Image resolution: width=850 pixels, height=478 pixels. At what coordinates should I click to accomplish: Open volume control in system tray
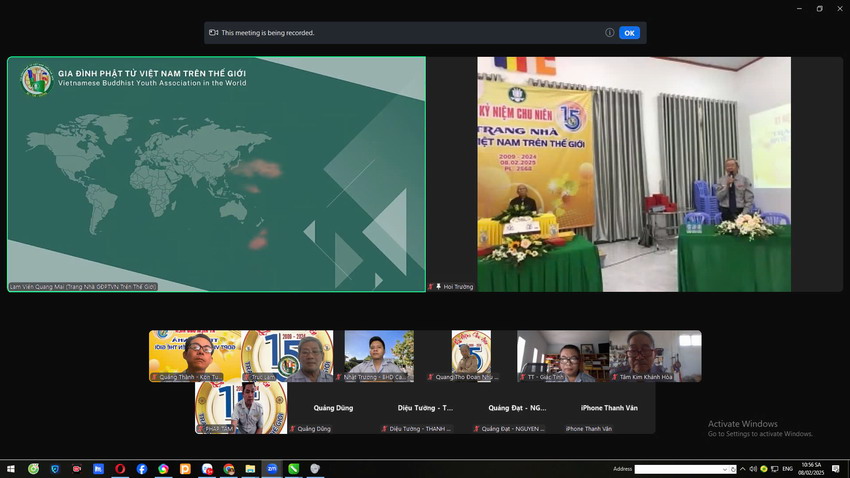tap(753, 469)
